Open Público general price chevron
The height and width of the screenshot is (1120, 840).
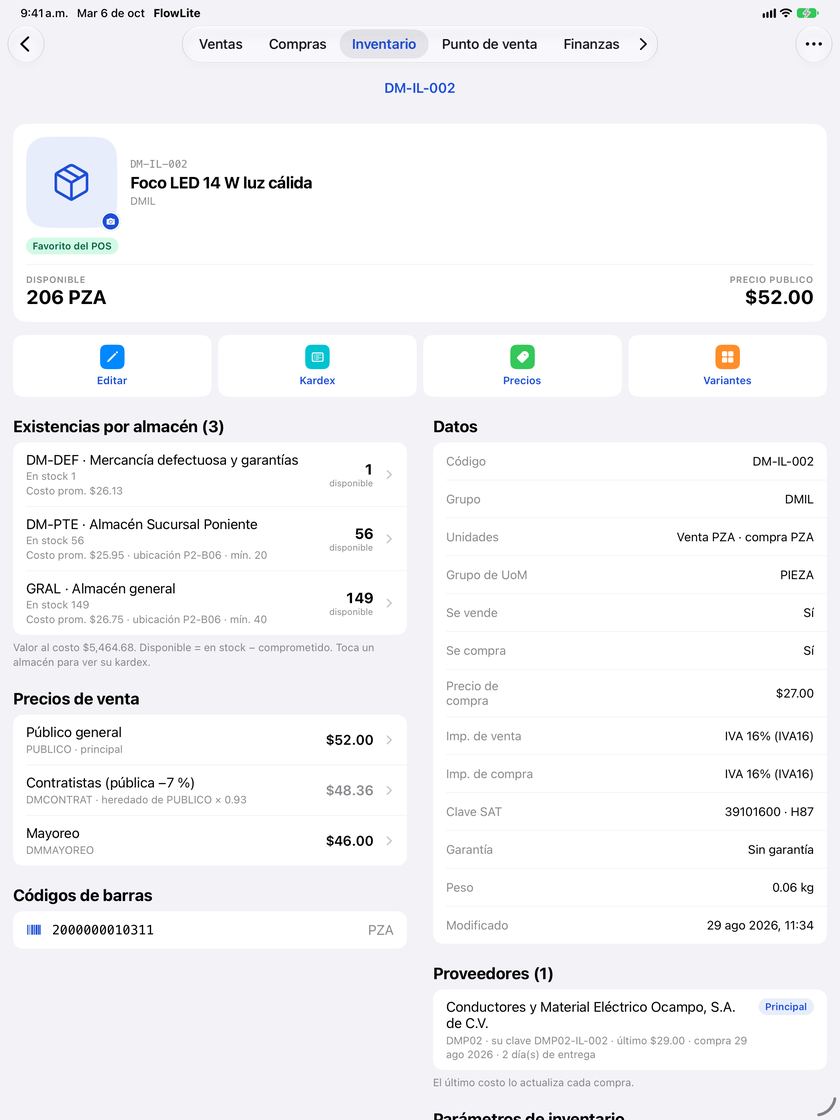(x=389, y=740)
